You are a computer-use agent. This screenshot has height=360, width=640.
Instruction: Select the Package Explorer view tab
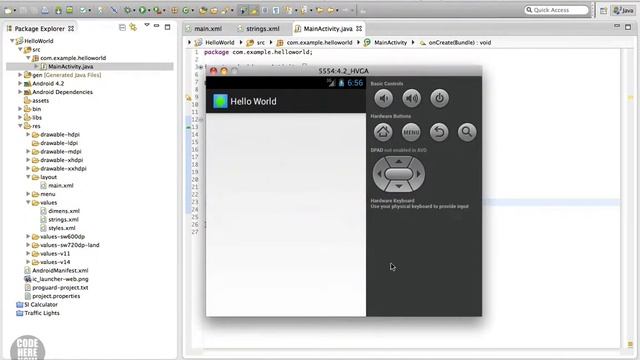40,29
